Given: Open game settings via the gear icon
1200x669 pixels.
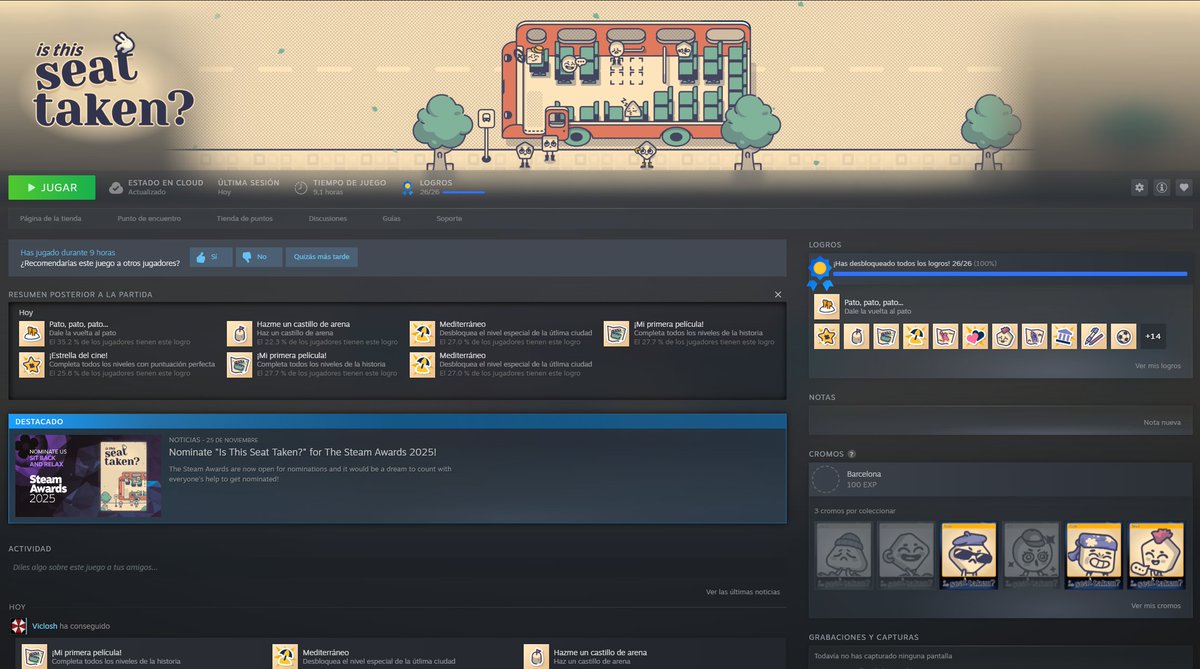Looking at the screenshot, I should [1139, 187].
